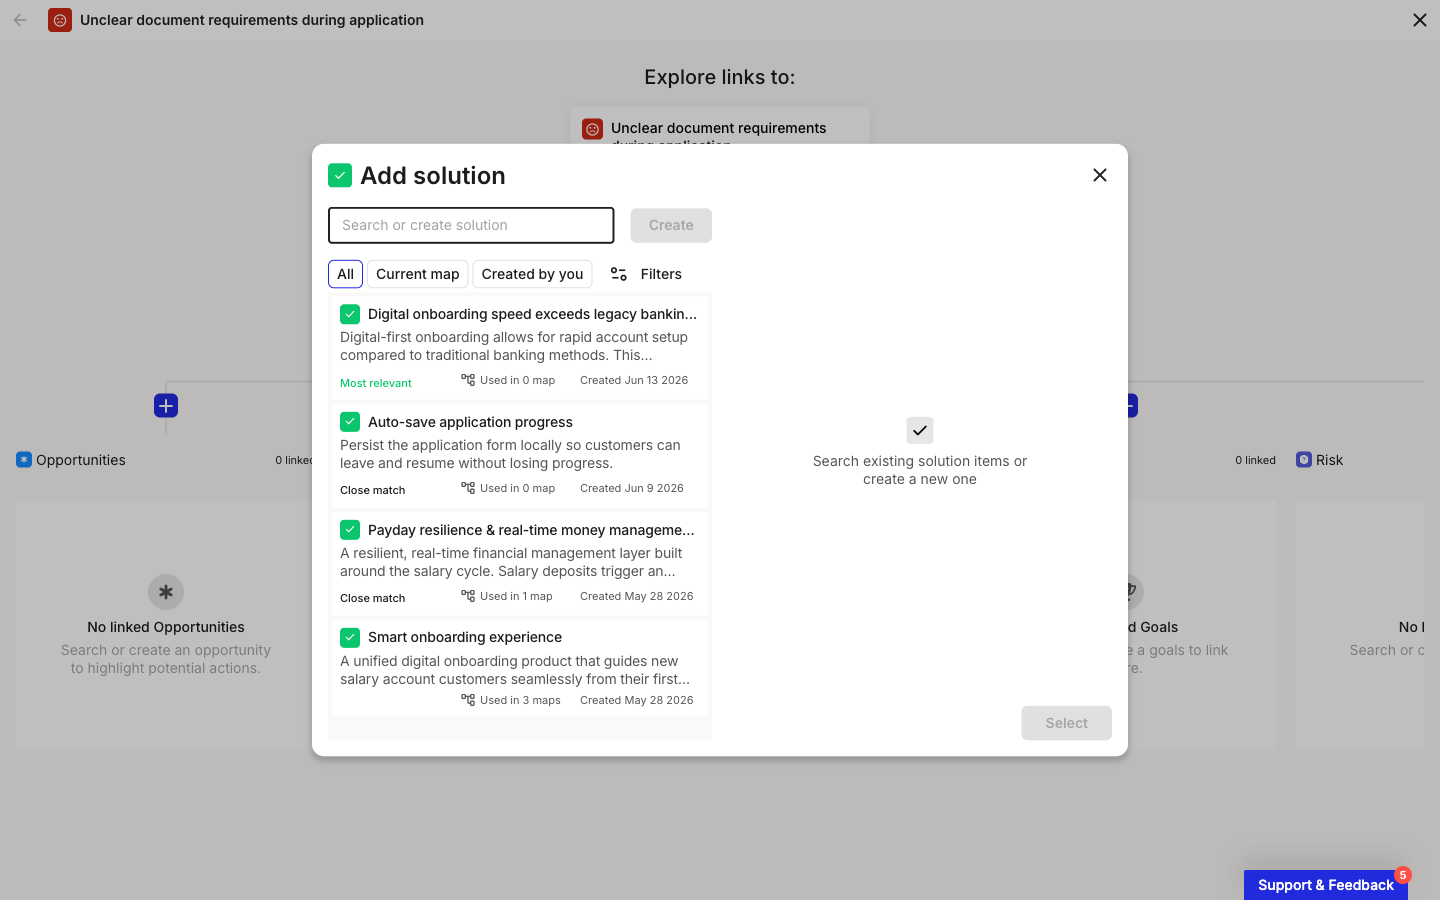The width and height of the screenshot is (1440, 900).
Task: Select 'Auto-save application progress' title
Action: pos(470,422)
